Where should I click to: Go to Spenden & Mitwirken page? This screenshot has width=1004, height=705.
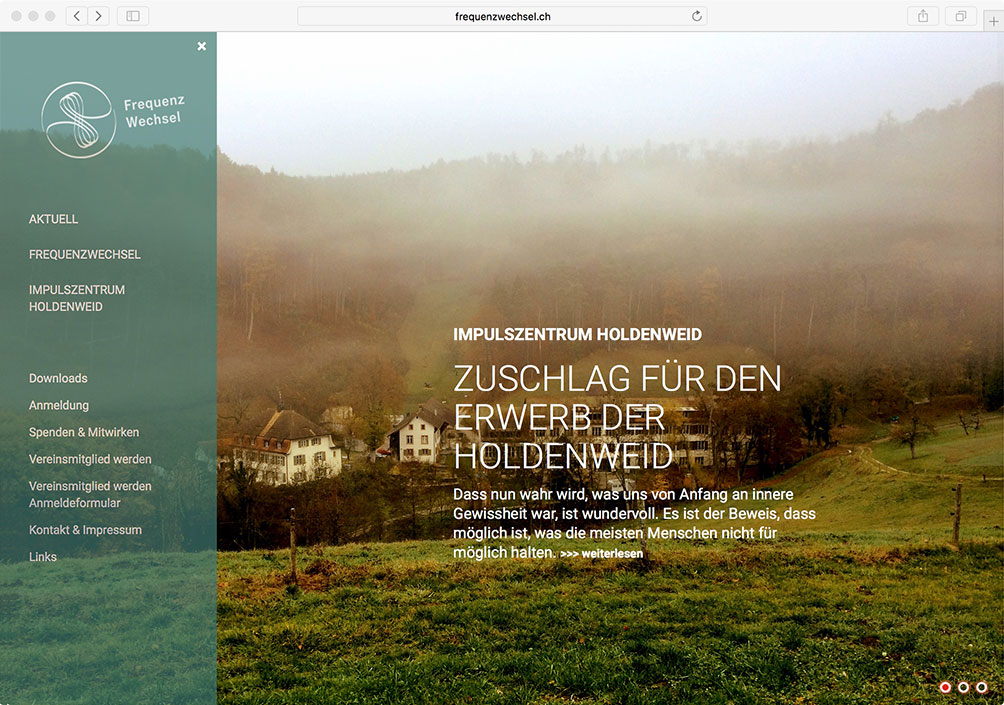click(x=84, y=432)
